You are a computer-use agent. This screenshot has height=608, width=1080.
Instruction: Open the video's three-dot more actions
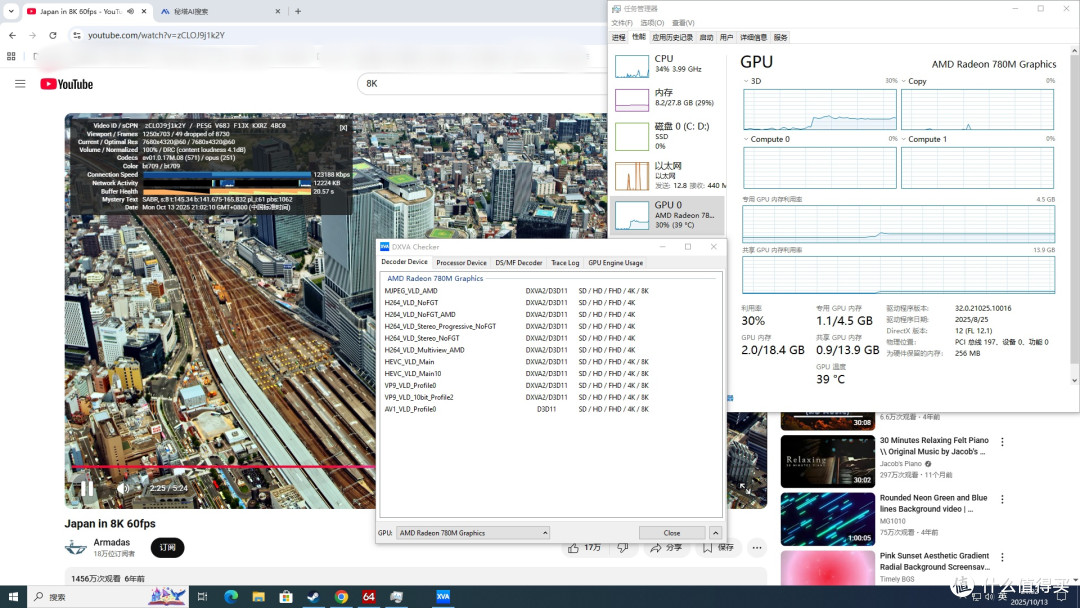click(x=757, y=547)
